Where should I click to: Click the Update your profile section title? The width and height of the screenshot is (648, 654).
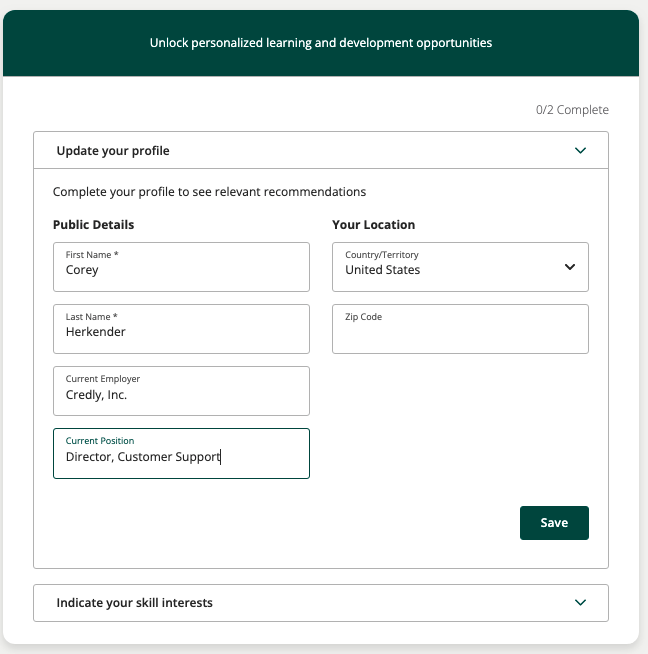pos(113,151)
